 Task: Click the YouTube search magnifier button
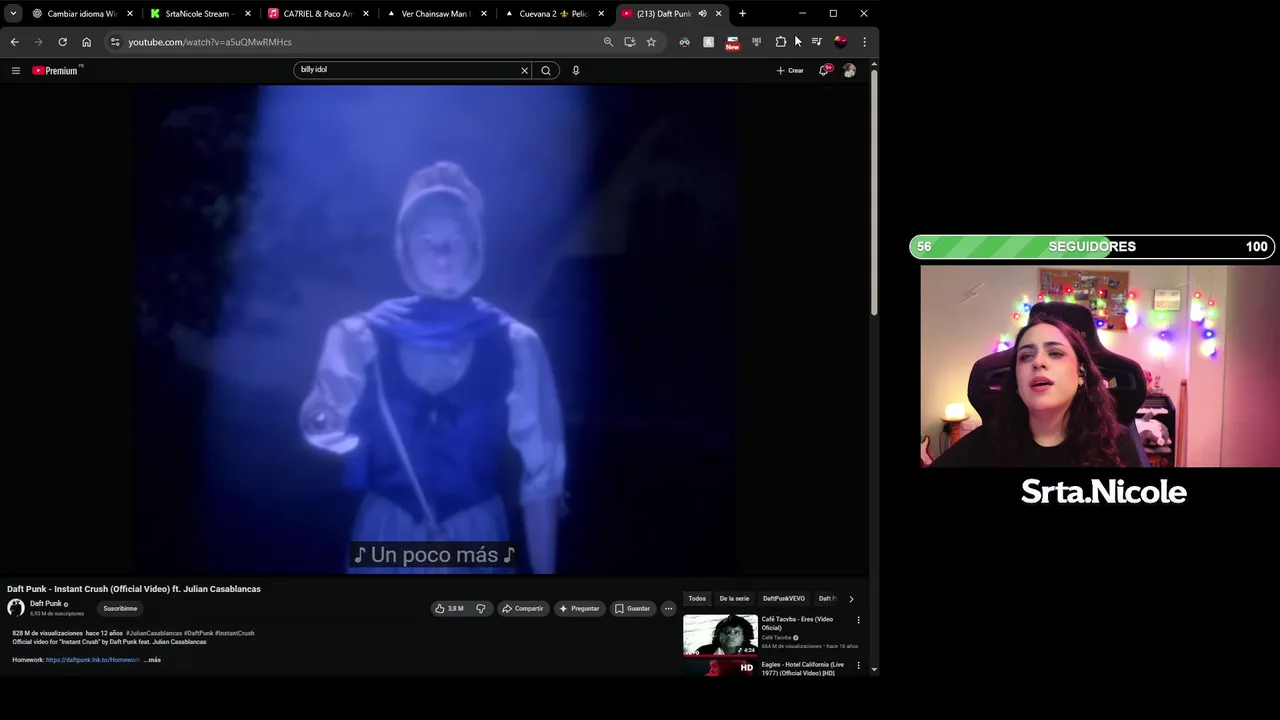tap(546, 70)
